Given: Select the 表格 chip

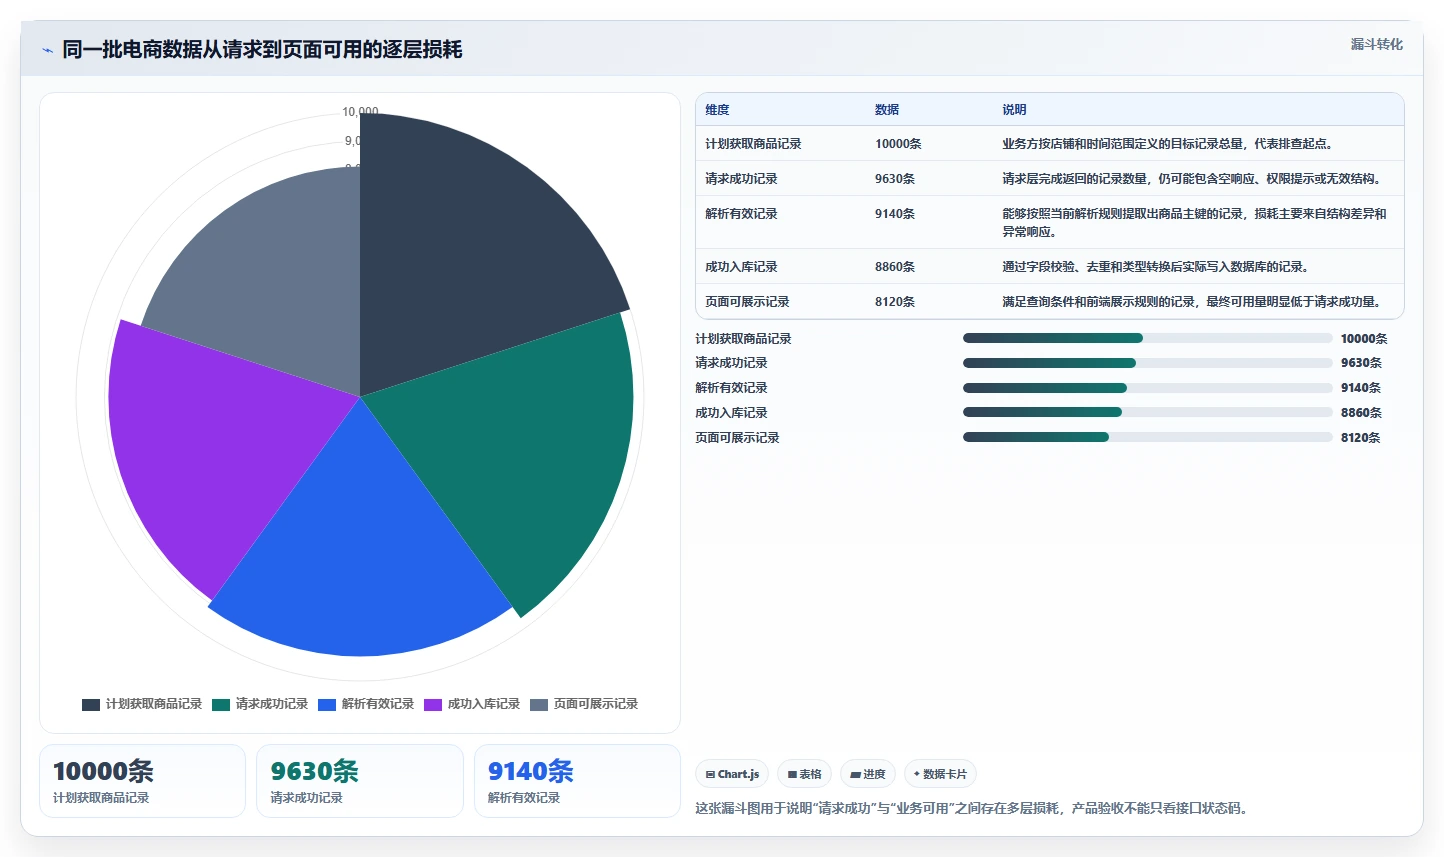Looking at the screenshot, I should pyautogui.click(x=804, y=774).
